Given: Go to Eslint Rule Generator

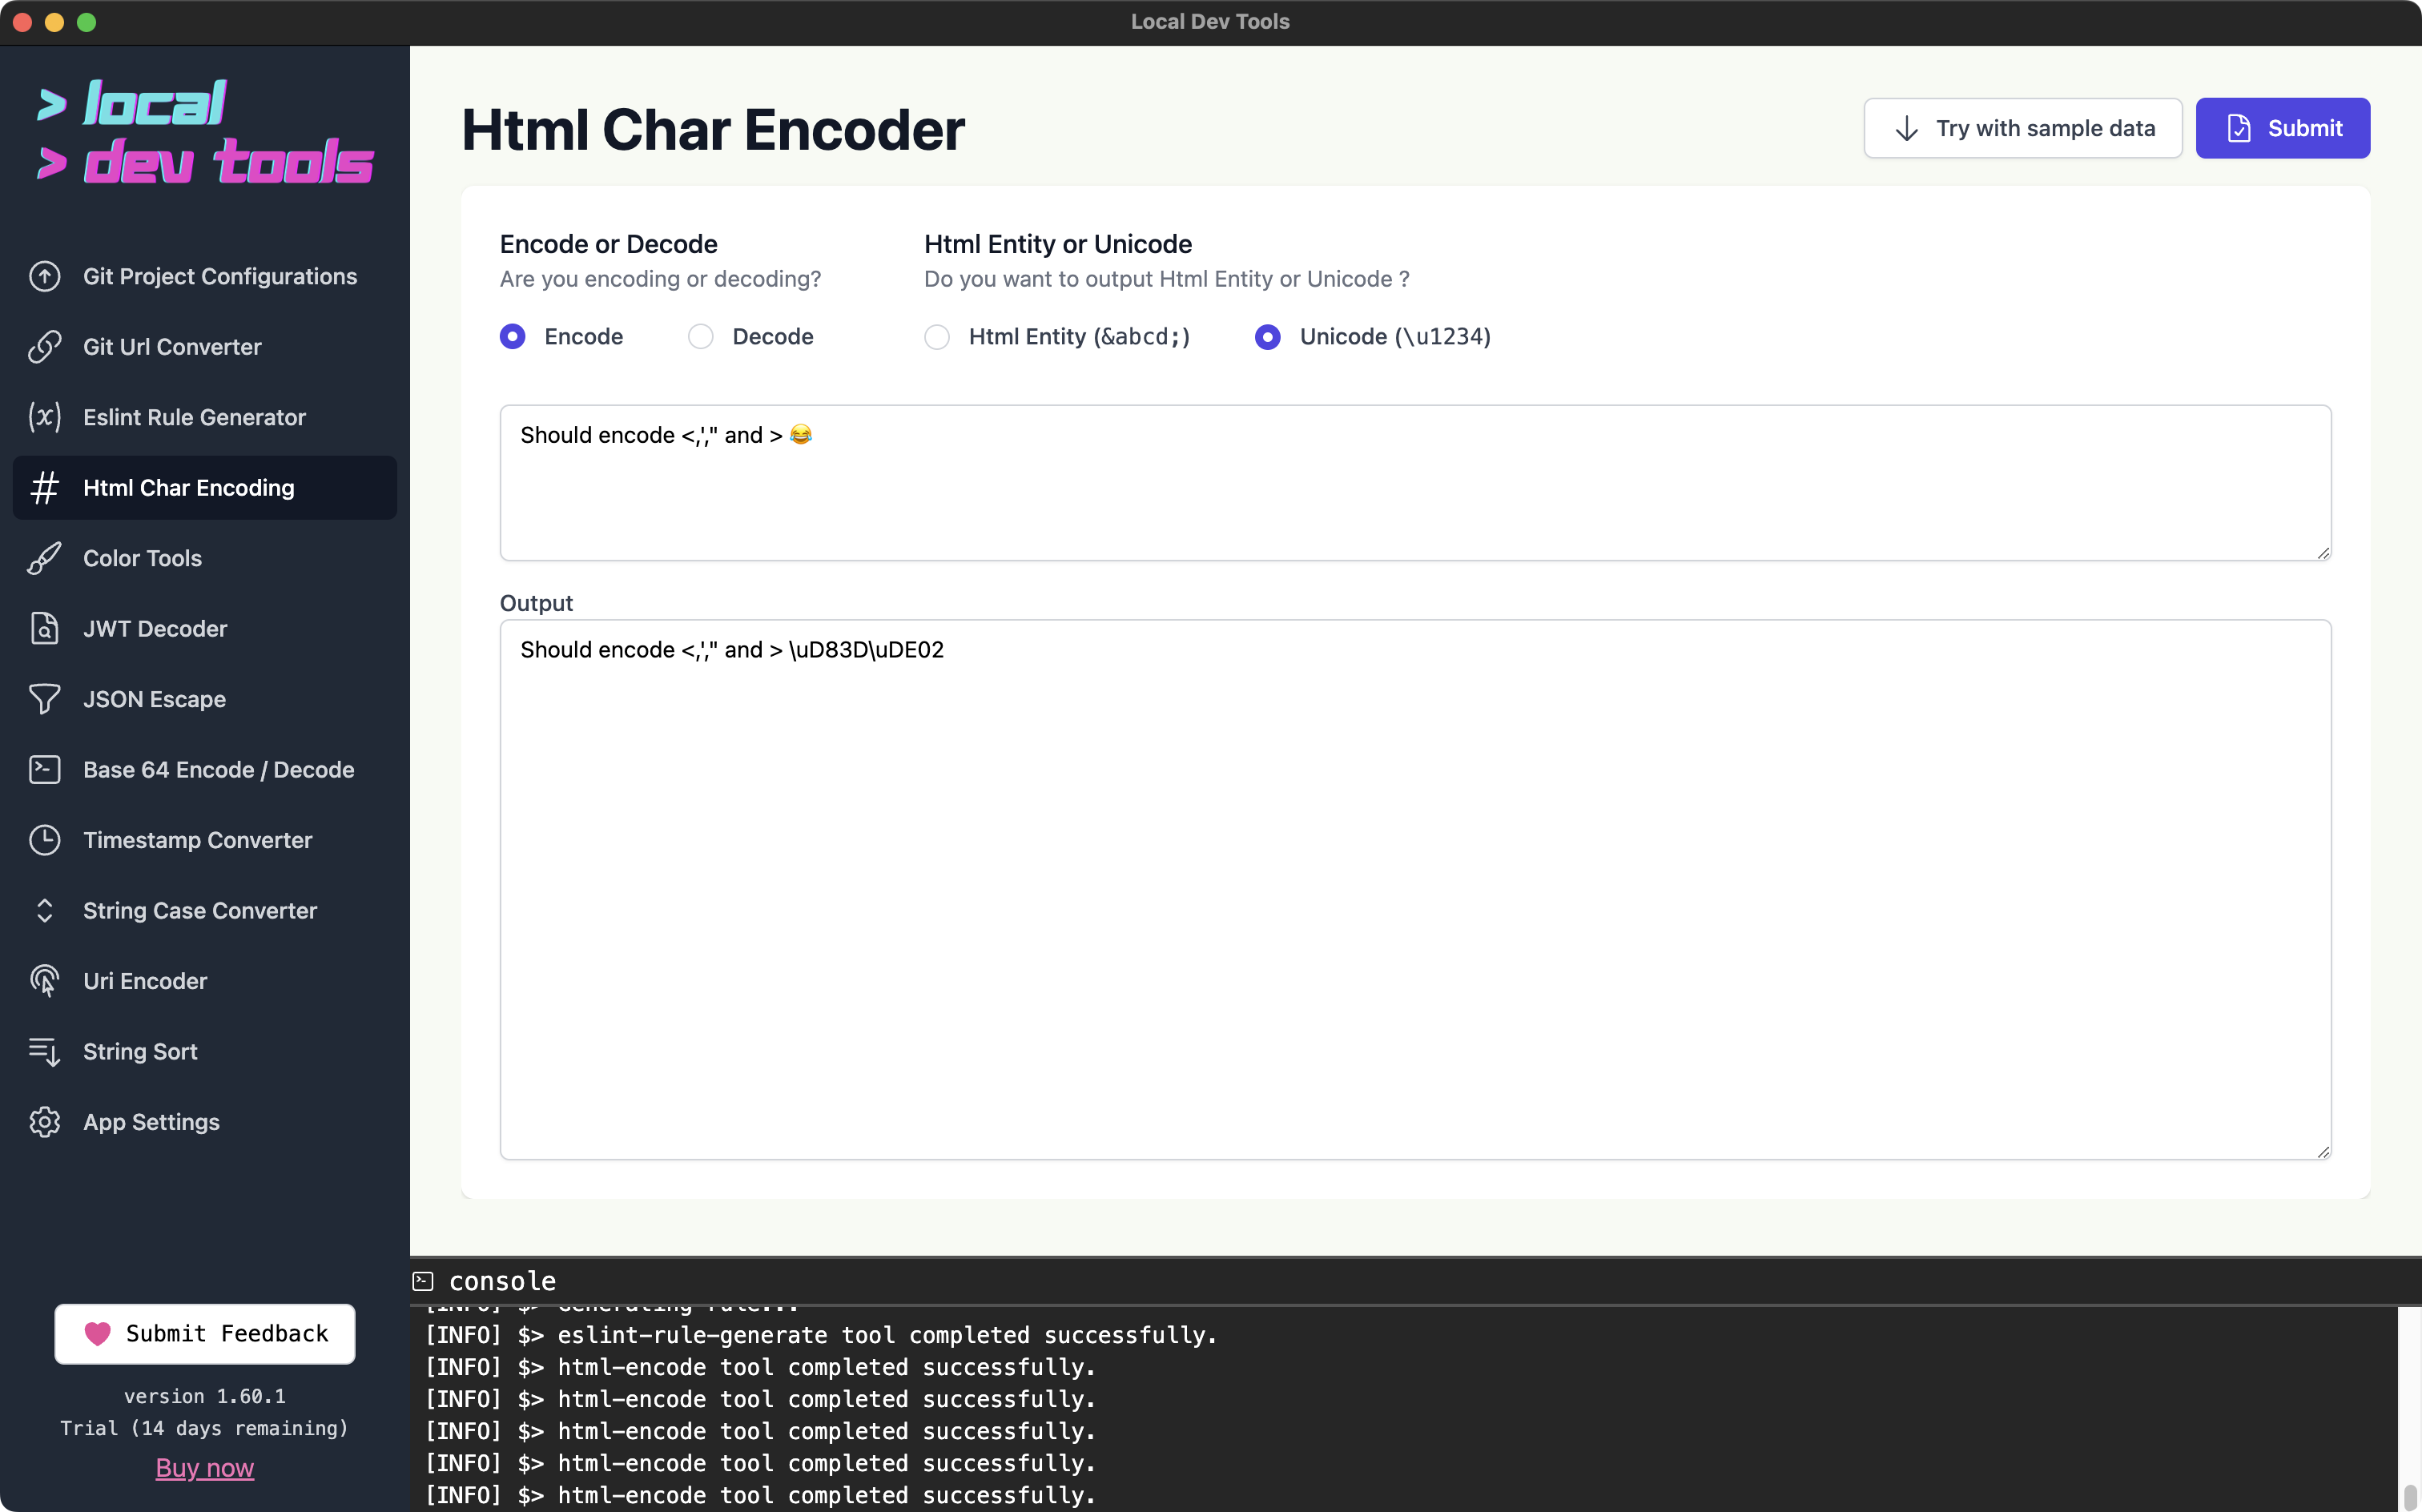Looking at the screenshot, I should (x=205, y=417).
